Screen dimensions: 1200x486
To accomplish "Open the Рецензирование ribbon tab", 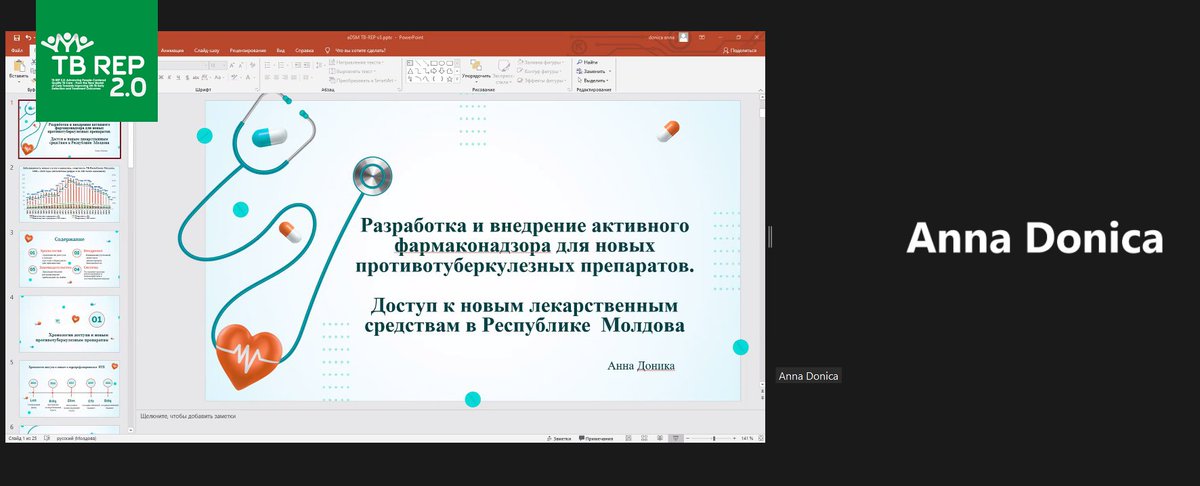I will (x=247, y=49).
